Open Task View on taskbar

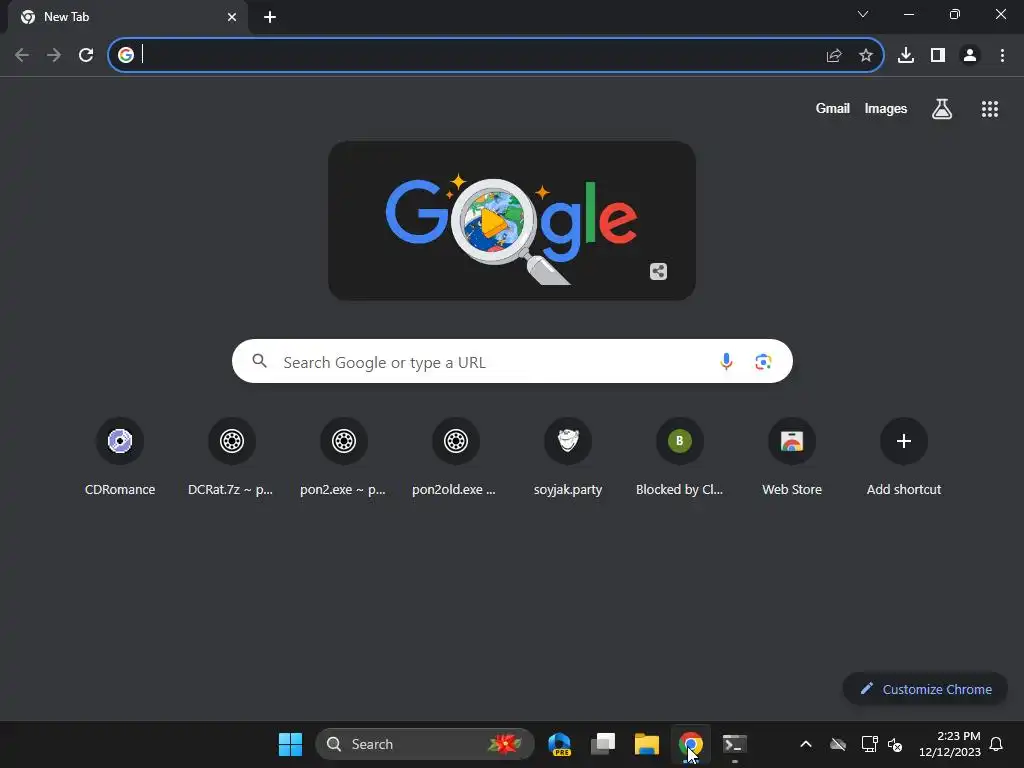coord(603,744)
